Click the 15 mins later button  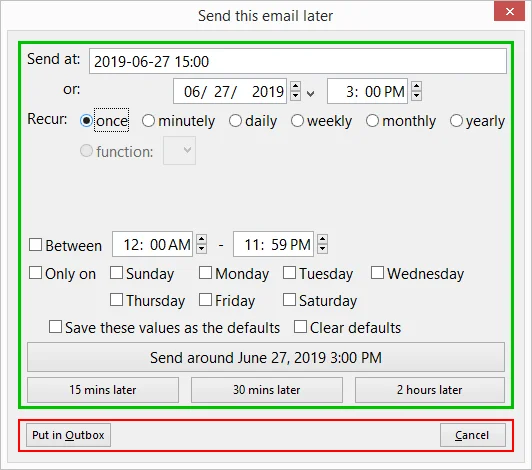pyautogui.click(x=103, y=390)
